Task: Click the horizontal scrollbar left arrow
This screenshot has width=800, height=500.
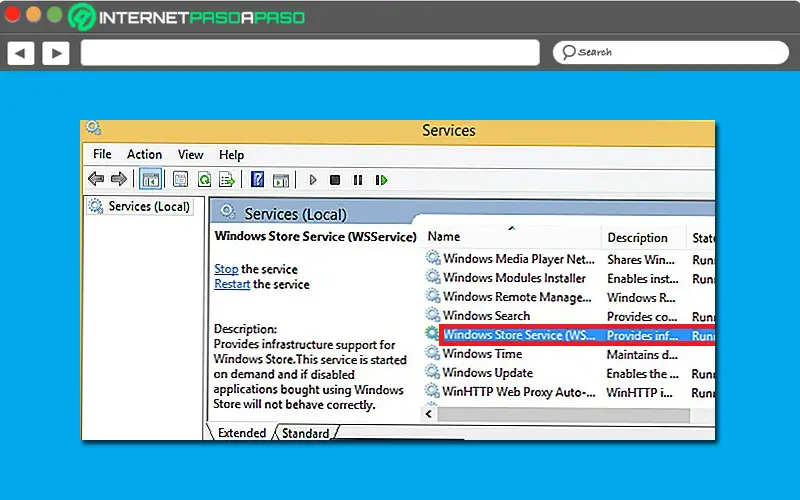Action: [429, 414]
